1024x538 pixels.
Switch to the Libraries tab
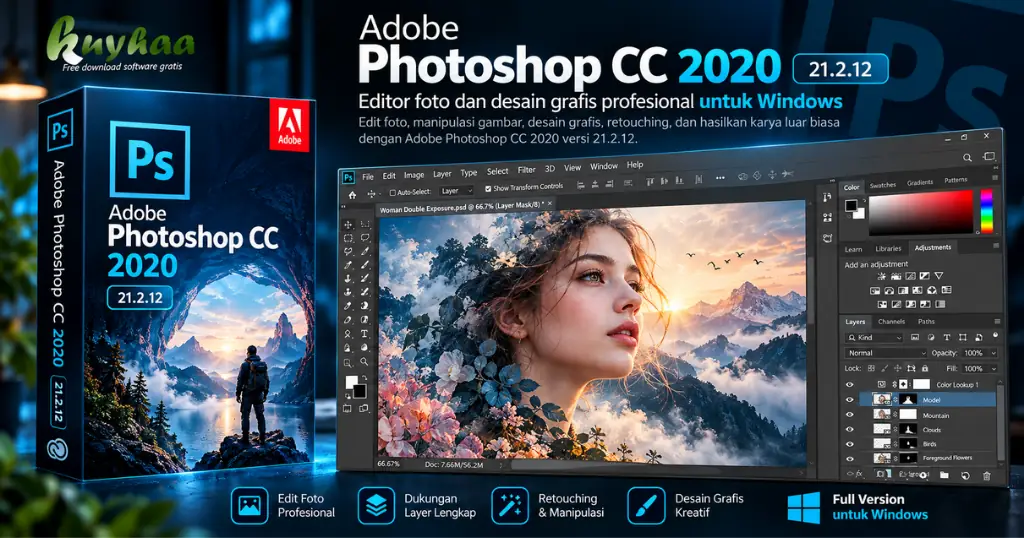click(x=888, y=249)
